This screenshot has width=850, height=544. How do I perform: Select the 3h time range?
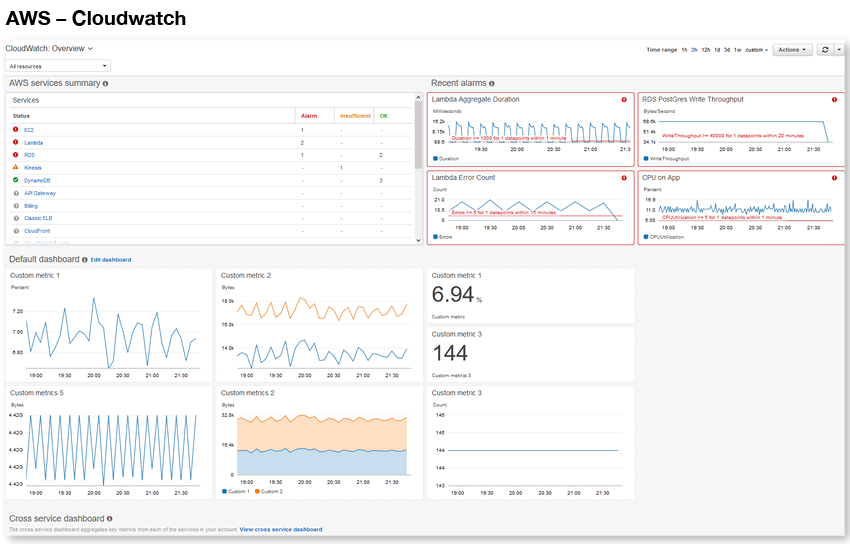694,50
